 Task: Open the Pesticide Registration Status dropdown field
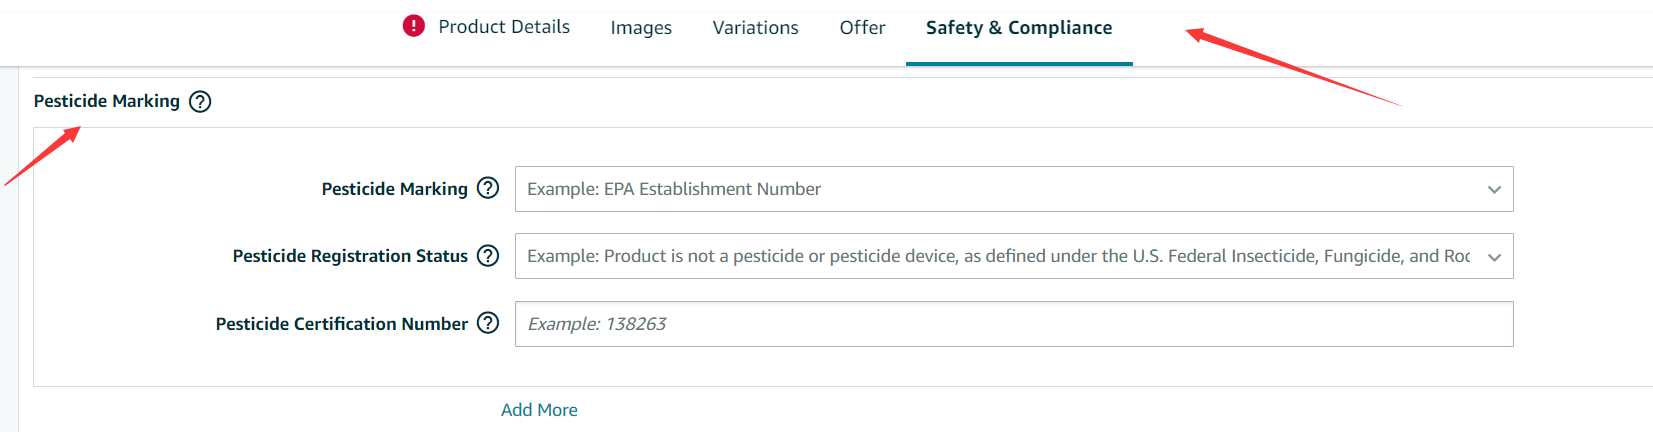(x=1014, y=256)
